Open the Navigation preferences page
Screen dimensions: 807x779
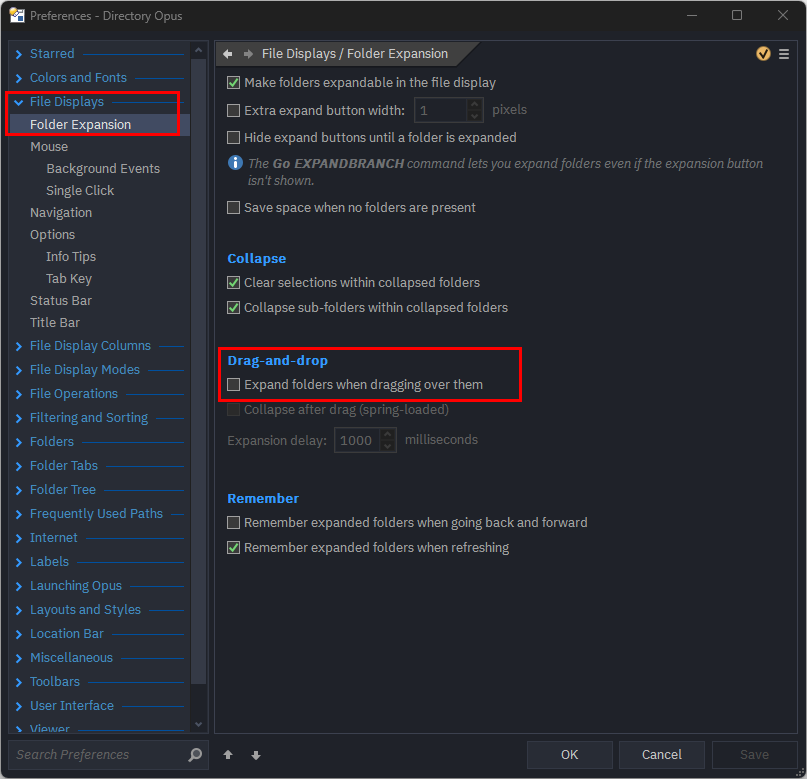[x=61, y=213]
